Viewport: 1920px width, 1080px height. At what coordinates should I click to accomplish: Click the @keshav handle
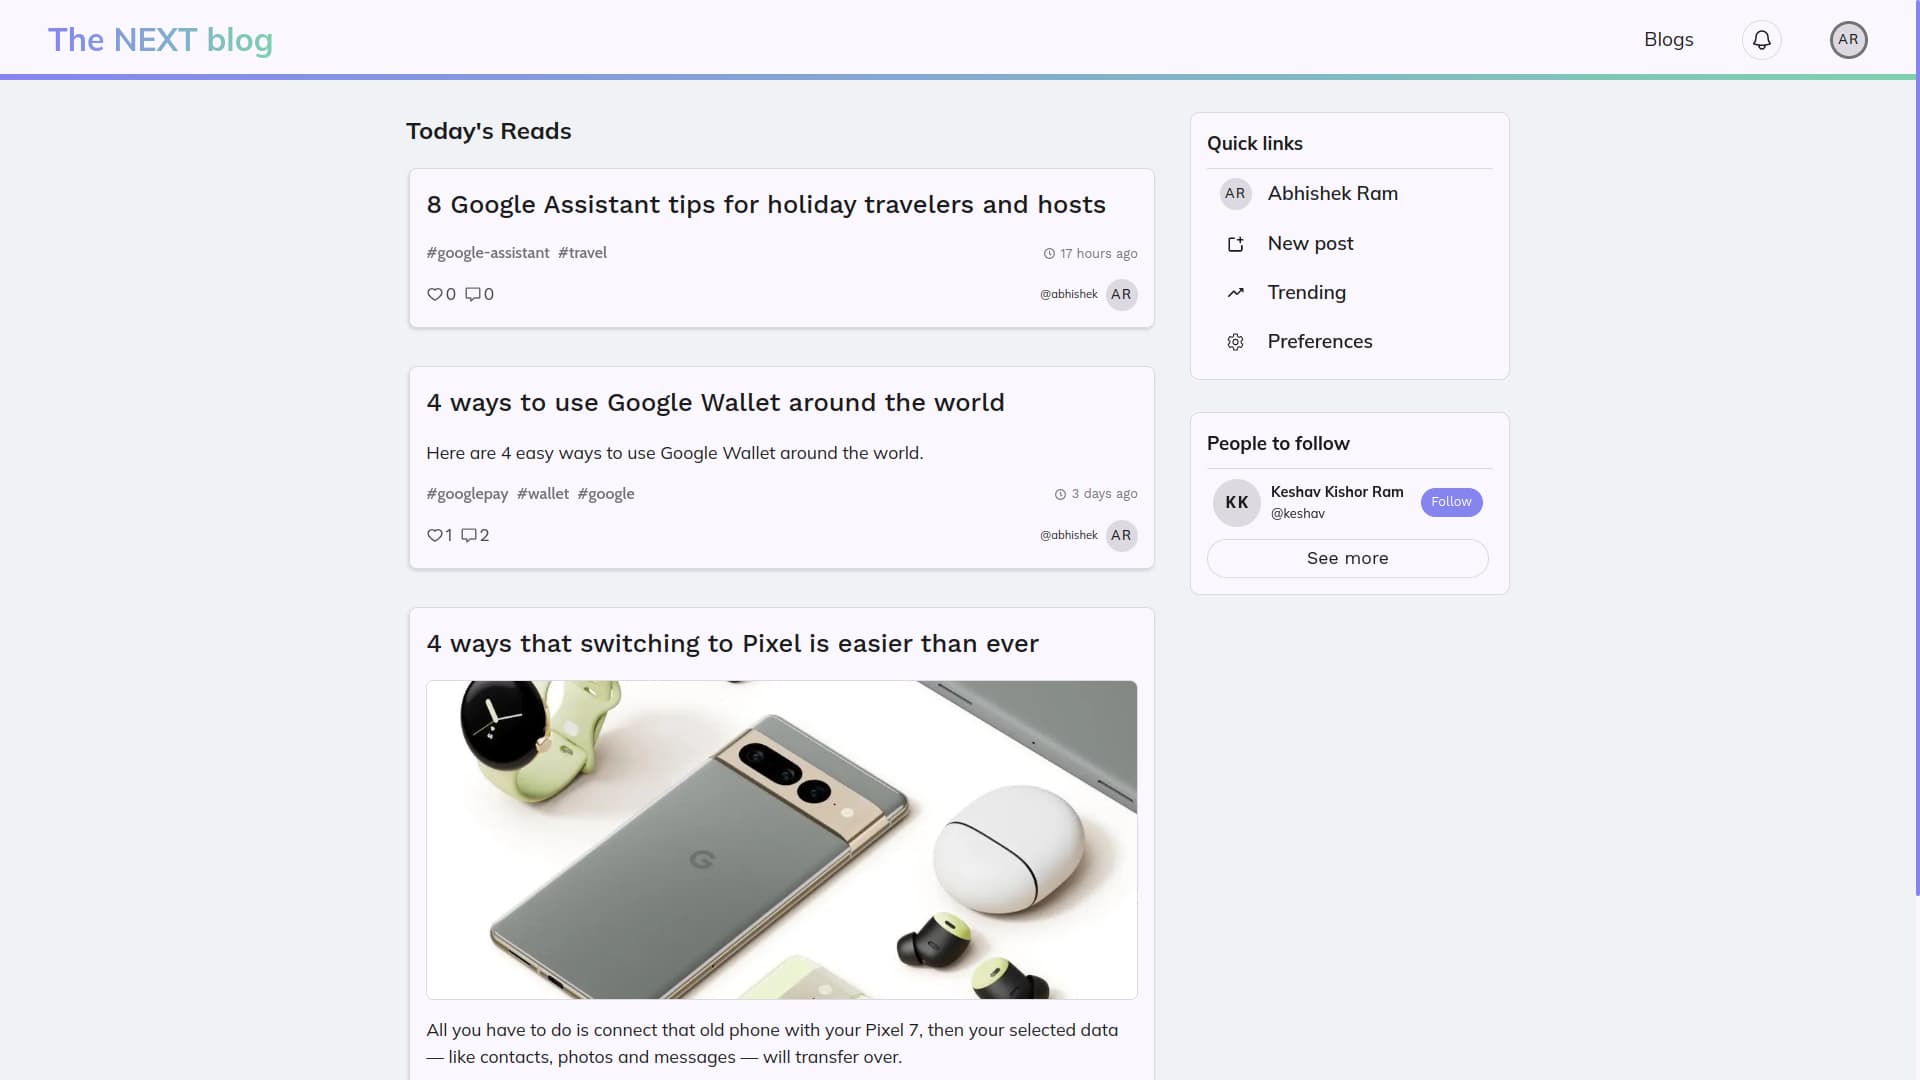click(1297, 514)
